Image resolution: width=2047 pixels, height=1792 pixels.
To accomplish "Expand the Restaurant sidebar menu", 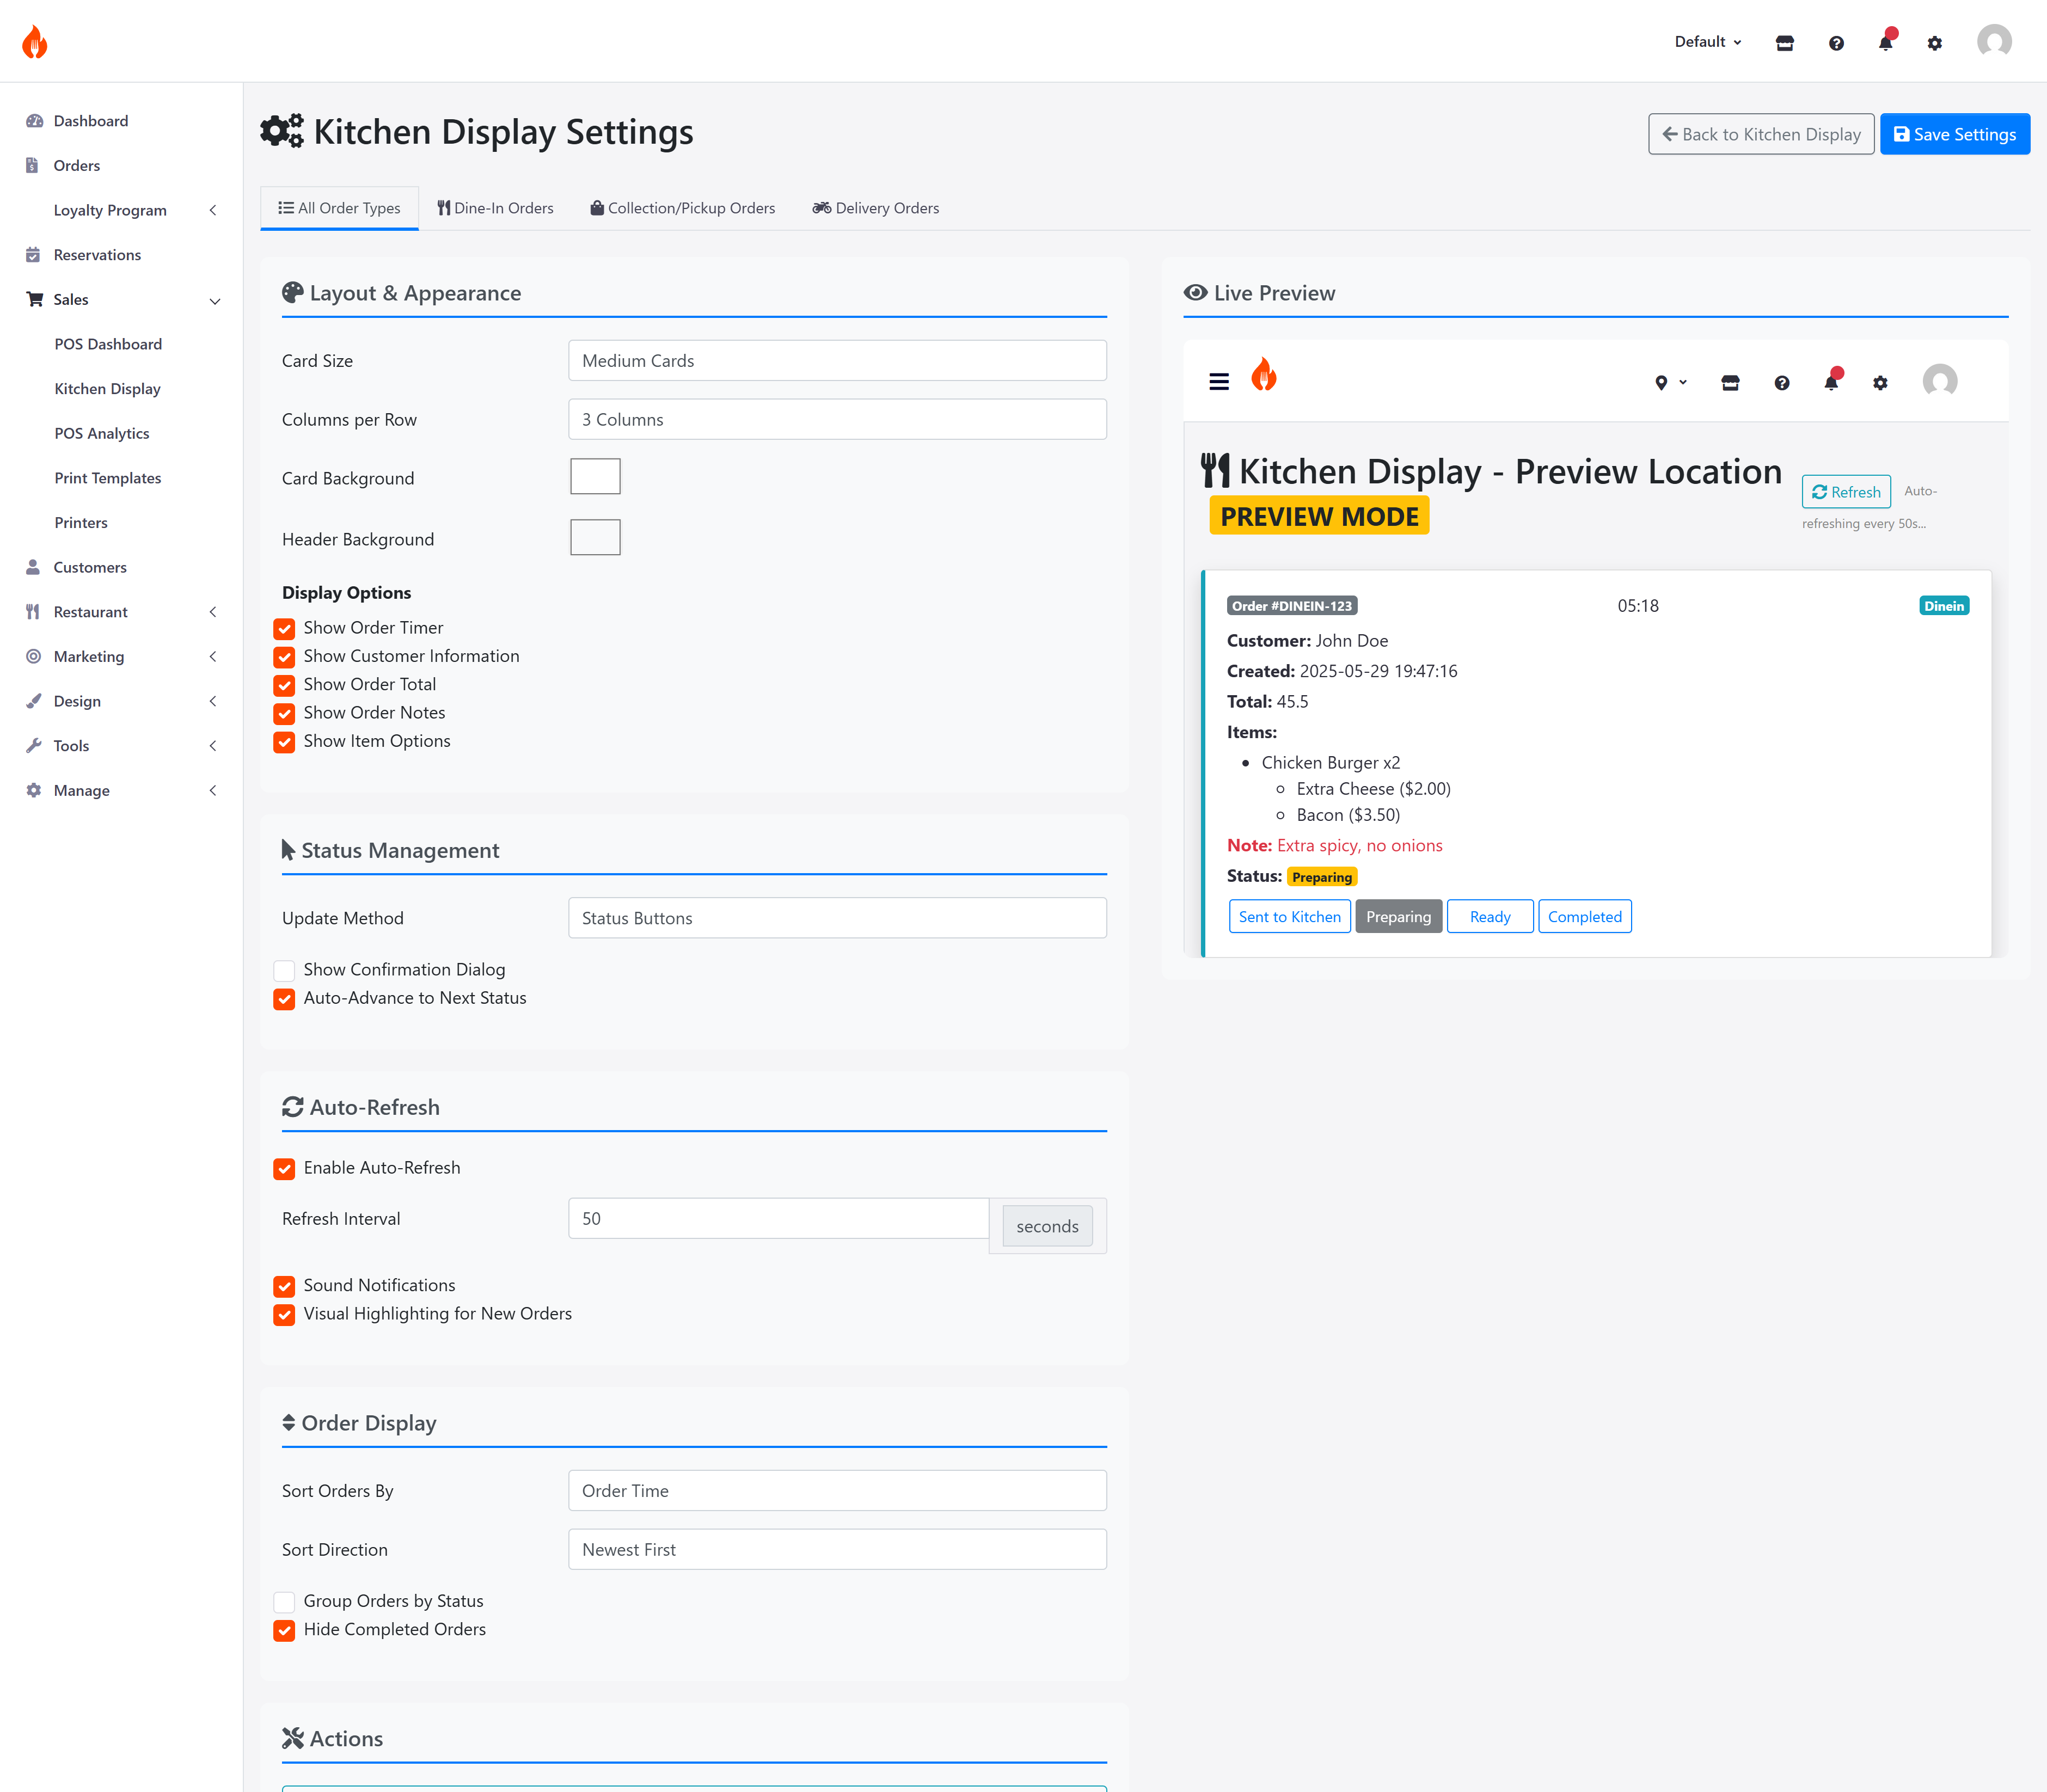I will coord(121,612).
